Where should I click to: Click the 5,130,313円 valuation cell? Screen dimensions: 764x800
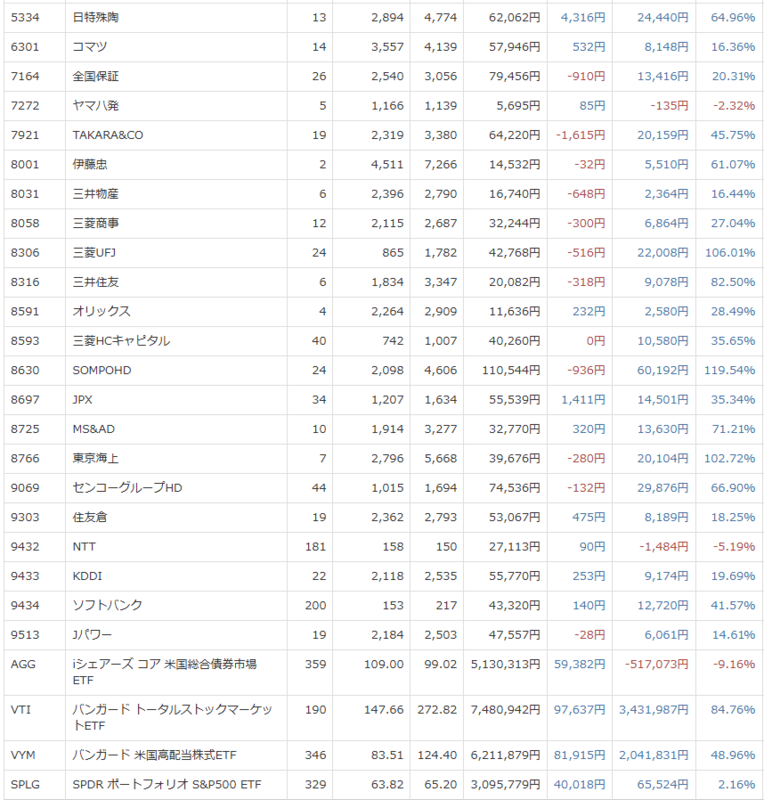click(x=505, y=664)
